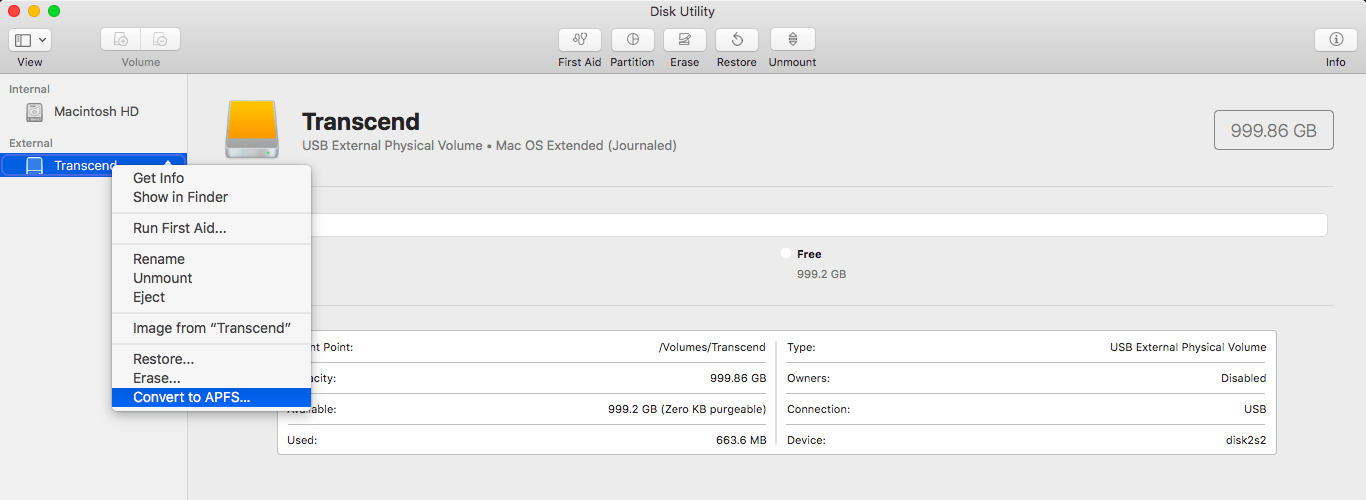Click the Transcend eject icon in sidebar

point(168,162)
